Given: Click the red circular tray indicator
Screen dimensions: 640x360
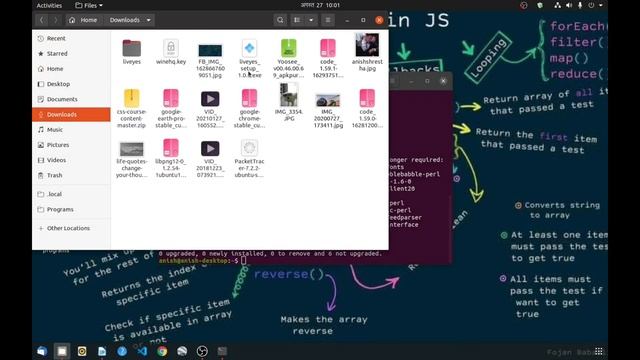Looking at the screenshot, I should tap(523, 5).
